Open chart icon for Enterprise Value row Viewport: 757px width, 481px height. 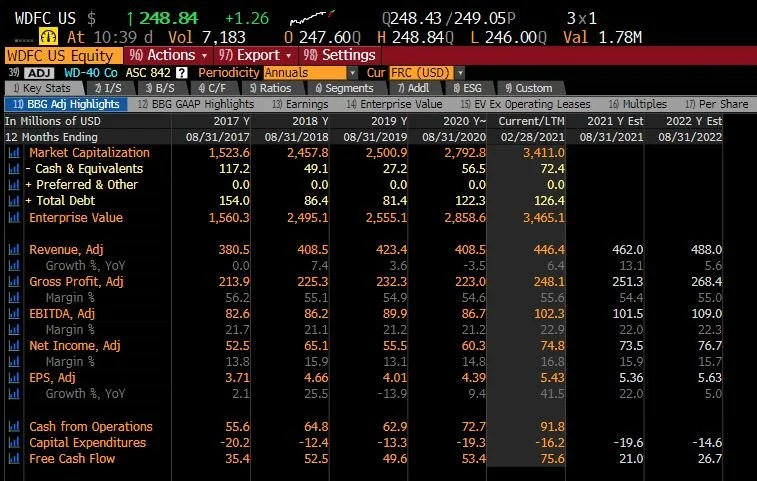(14, 217)
